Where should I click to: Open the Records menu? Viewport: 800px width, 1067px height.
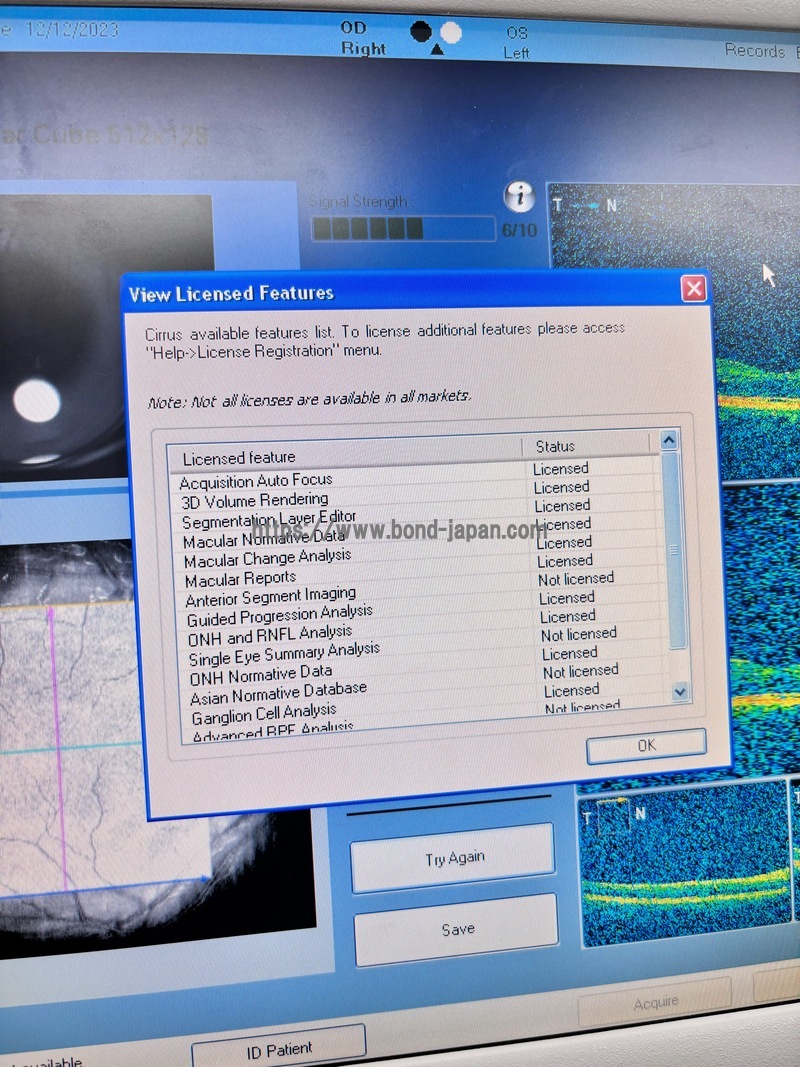tap(756, 50)
